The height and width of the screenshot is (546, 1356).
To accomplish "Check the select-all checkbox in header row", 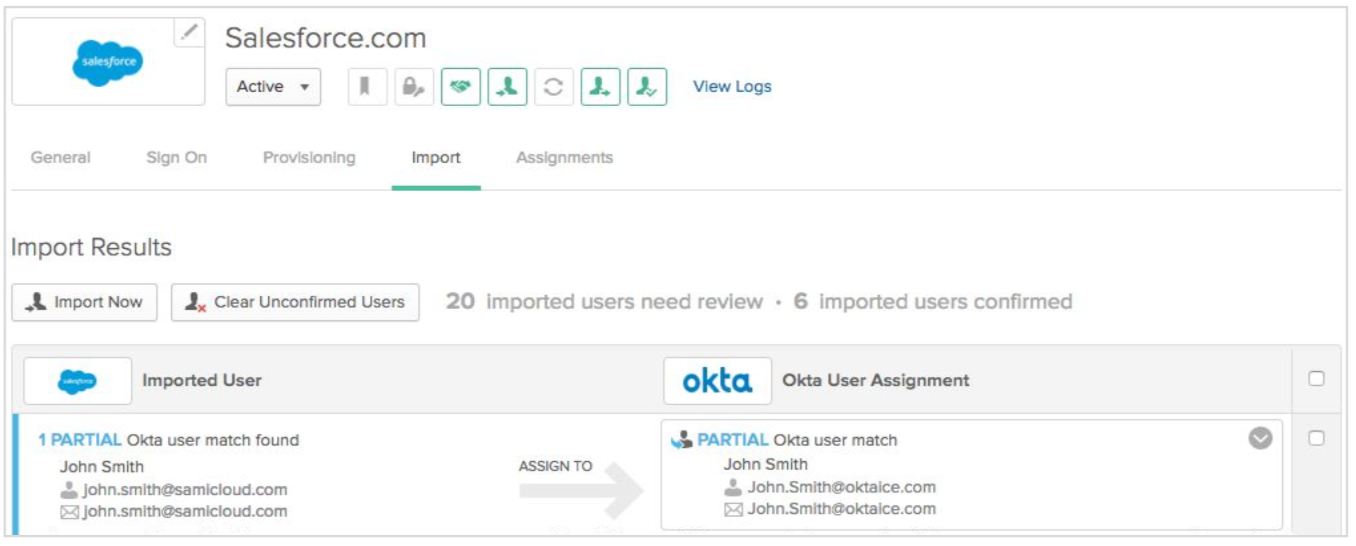I will 1316,379.
